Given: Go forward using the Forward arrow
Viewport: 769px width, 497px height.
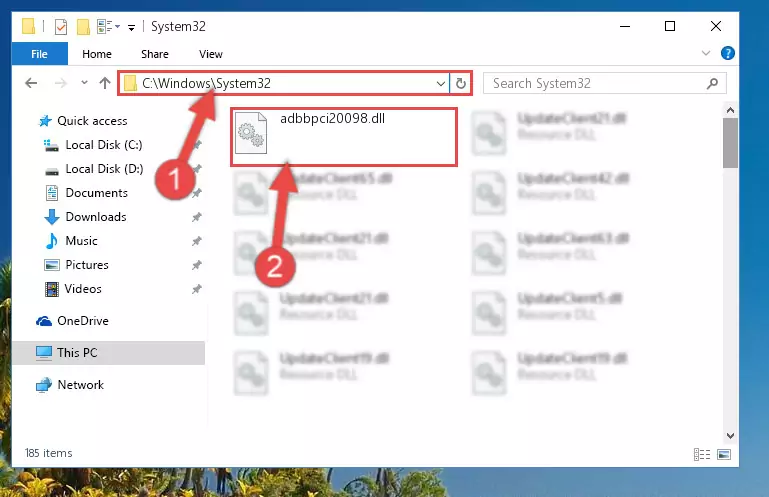Looking at the screenshot, I should [x=60, y=83].
